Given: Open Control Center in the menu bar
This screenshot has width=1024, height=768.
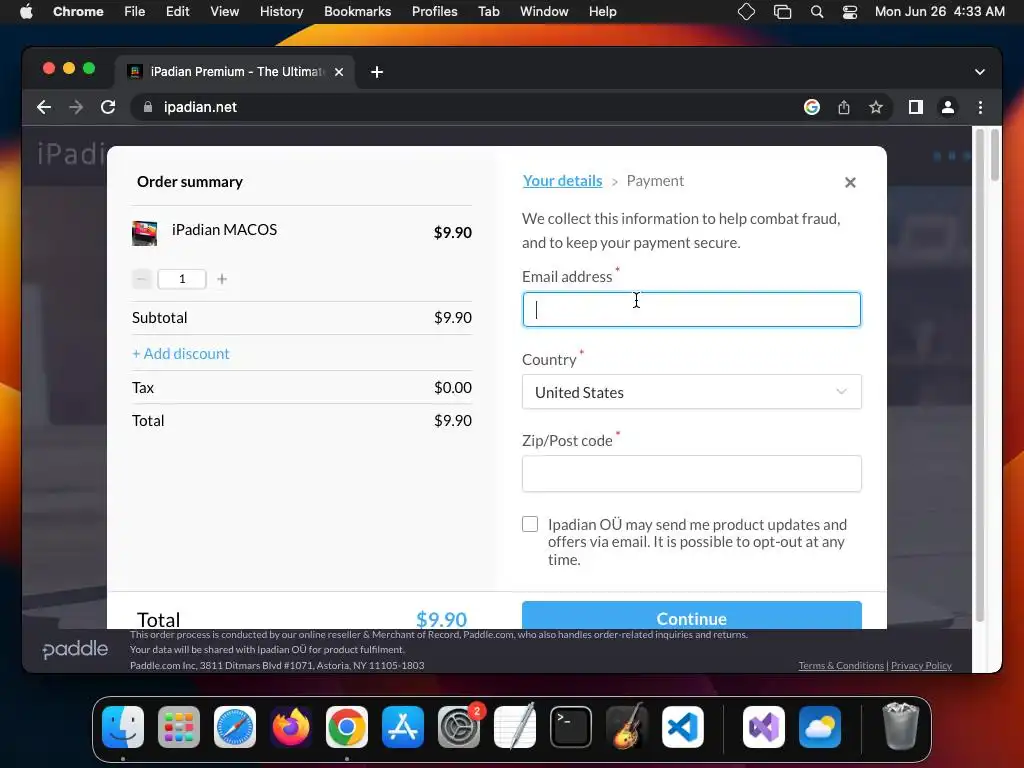Looking at the screenshot, I should (x=850, y=12).
